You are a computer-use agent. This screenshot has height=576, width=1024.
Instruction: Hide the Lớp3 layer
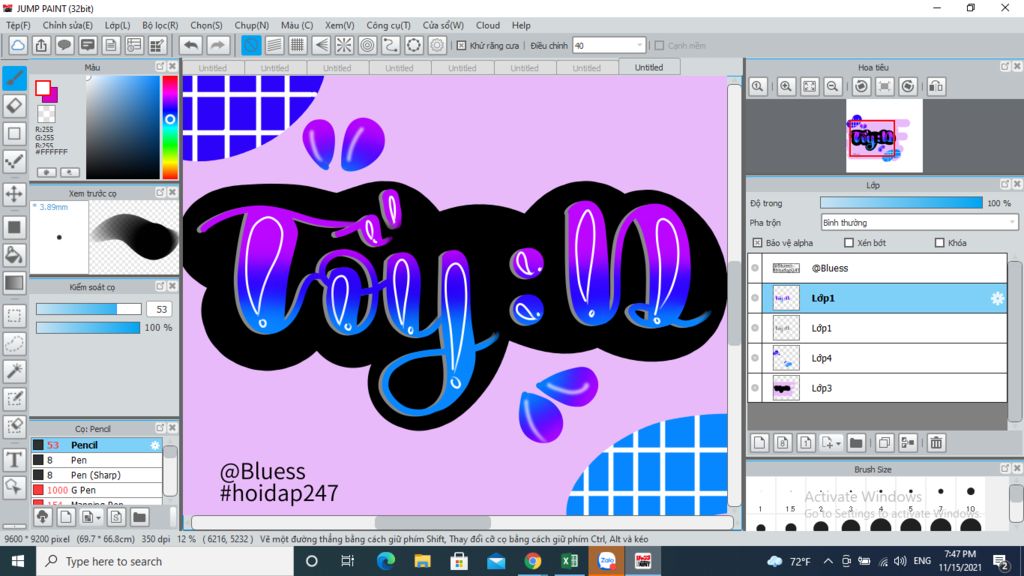(x=755, y=388)
